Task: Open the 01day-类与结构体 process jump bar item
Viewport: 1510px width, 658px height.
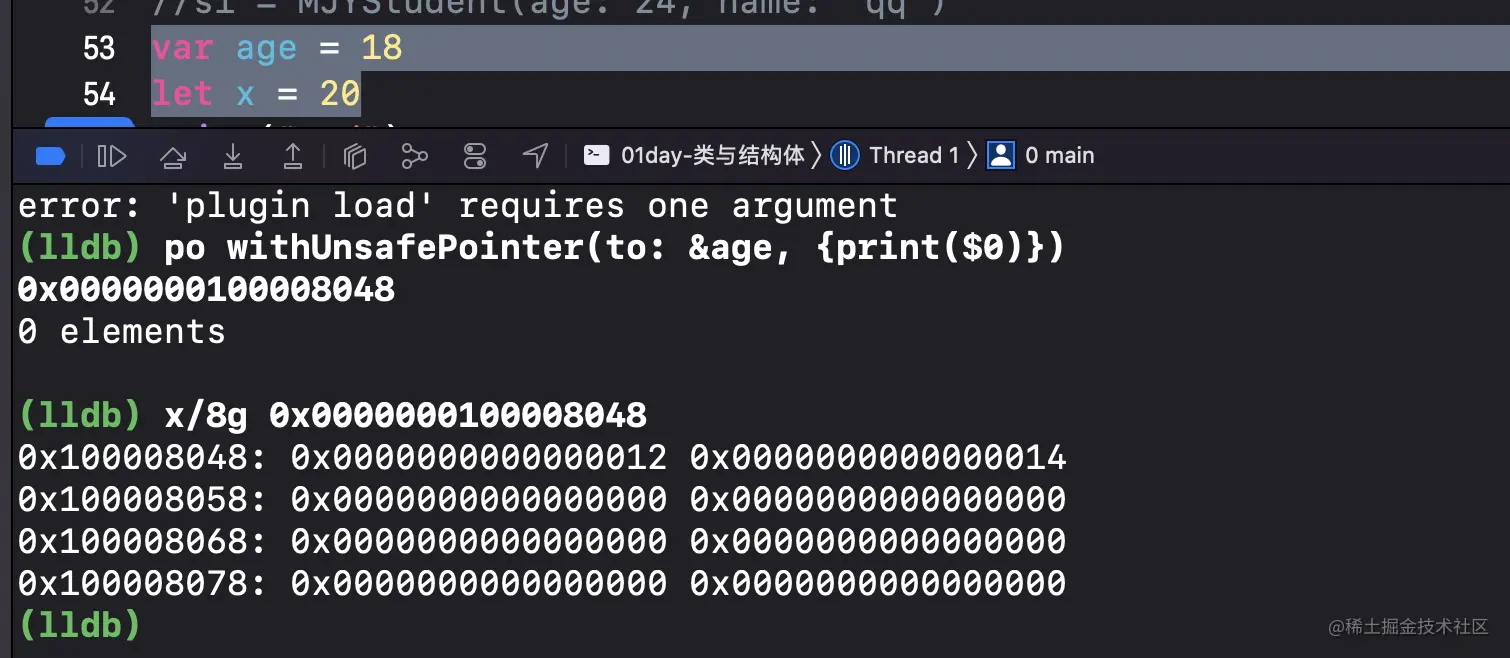Action: [x=712, y=156]
